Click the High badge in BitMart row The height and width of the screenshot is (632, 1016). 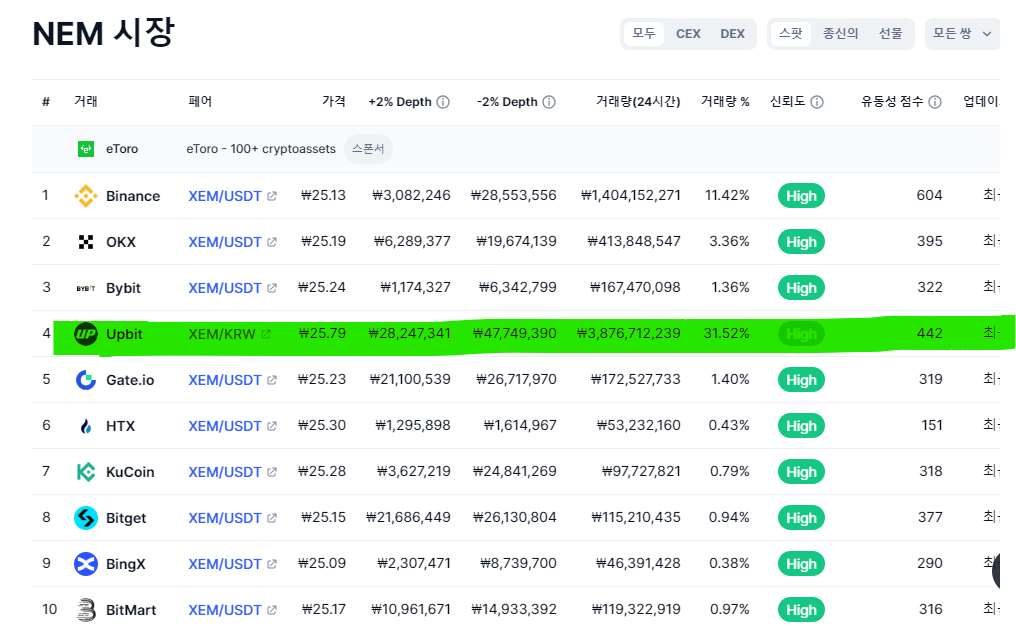(801, 610)
